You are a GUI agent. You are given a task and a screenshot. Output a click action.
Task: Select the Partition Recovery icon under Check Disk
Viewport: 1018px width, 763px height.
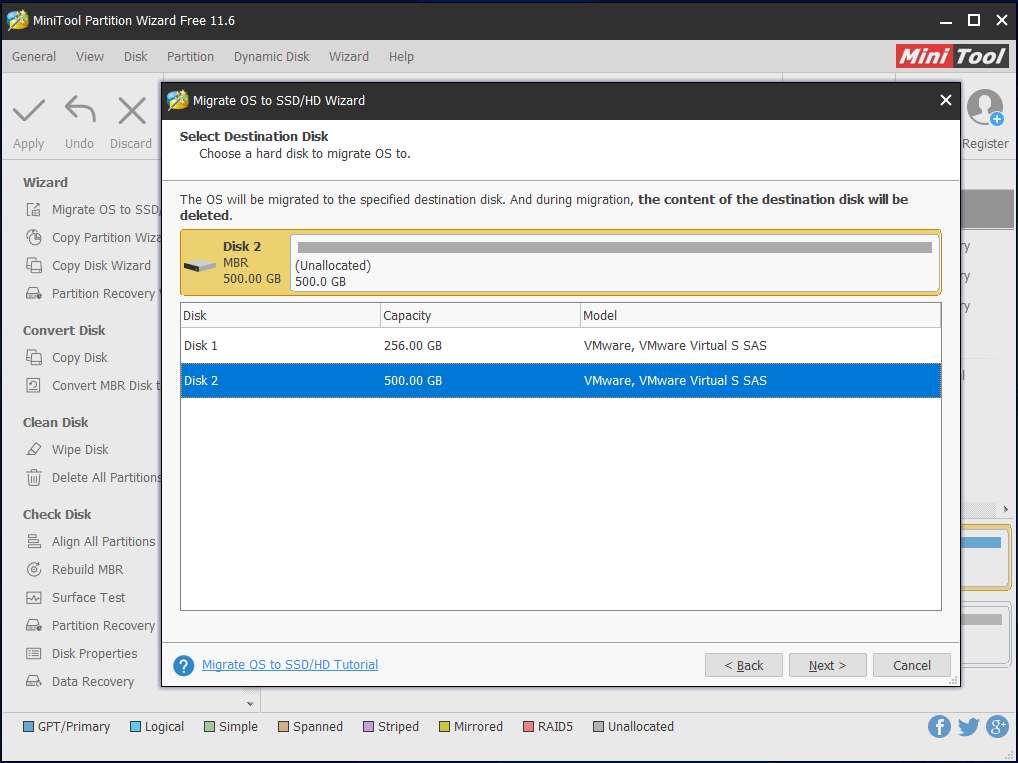[34, 625]
